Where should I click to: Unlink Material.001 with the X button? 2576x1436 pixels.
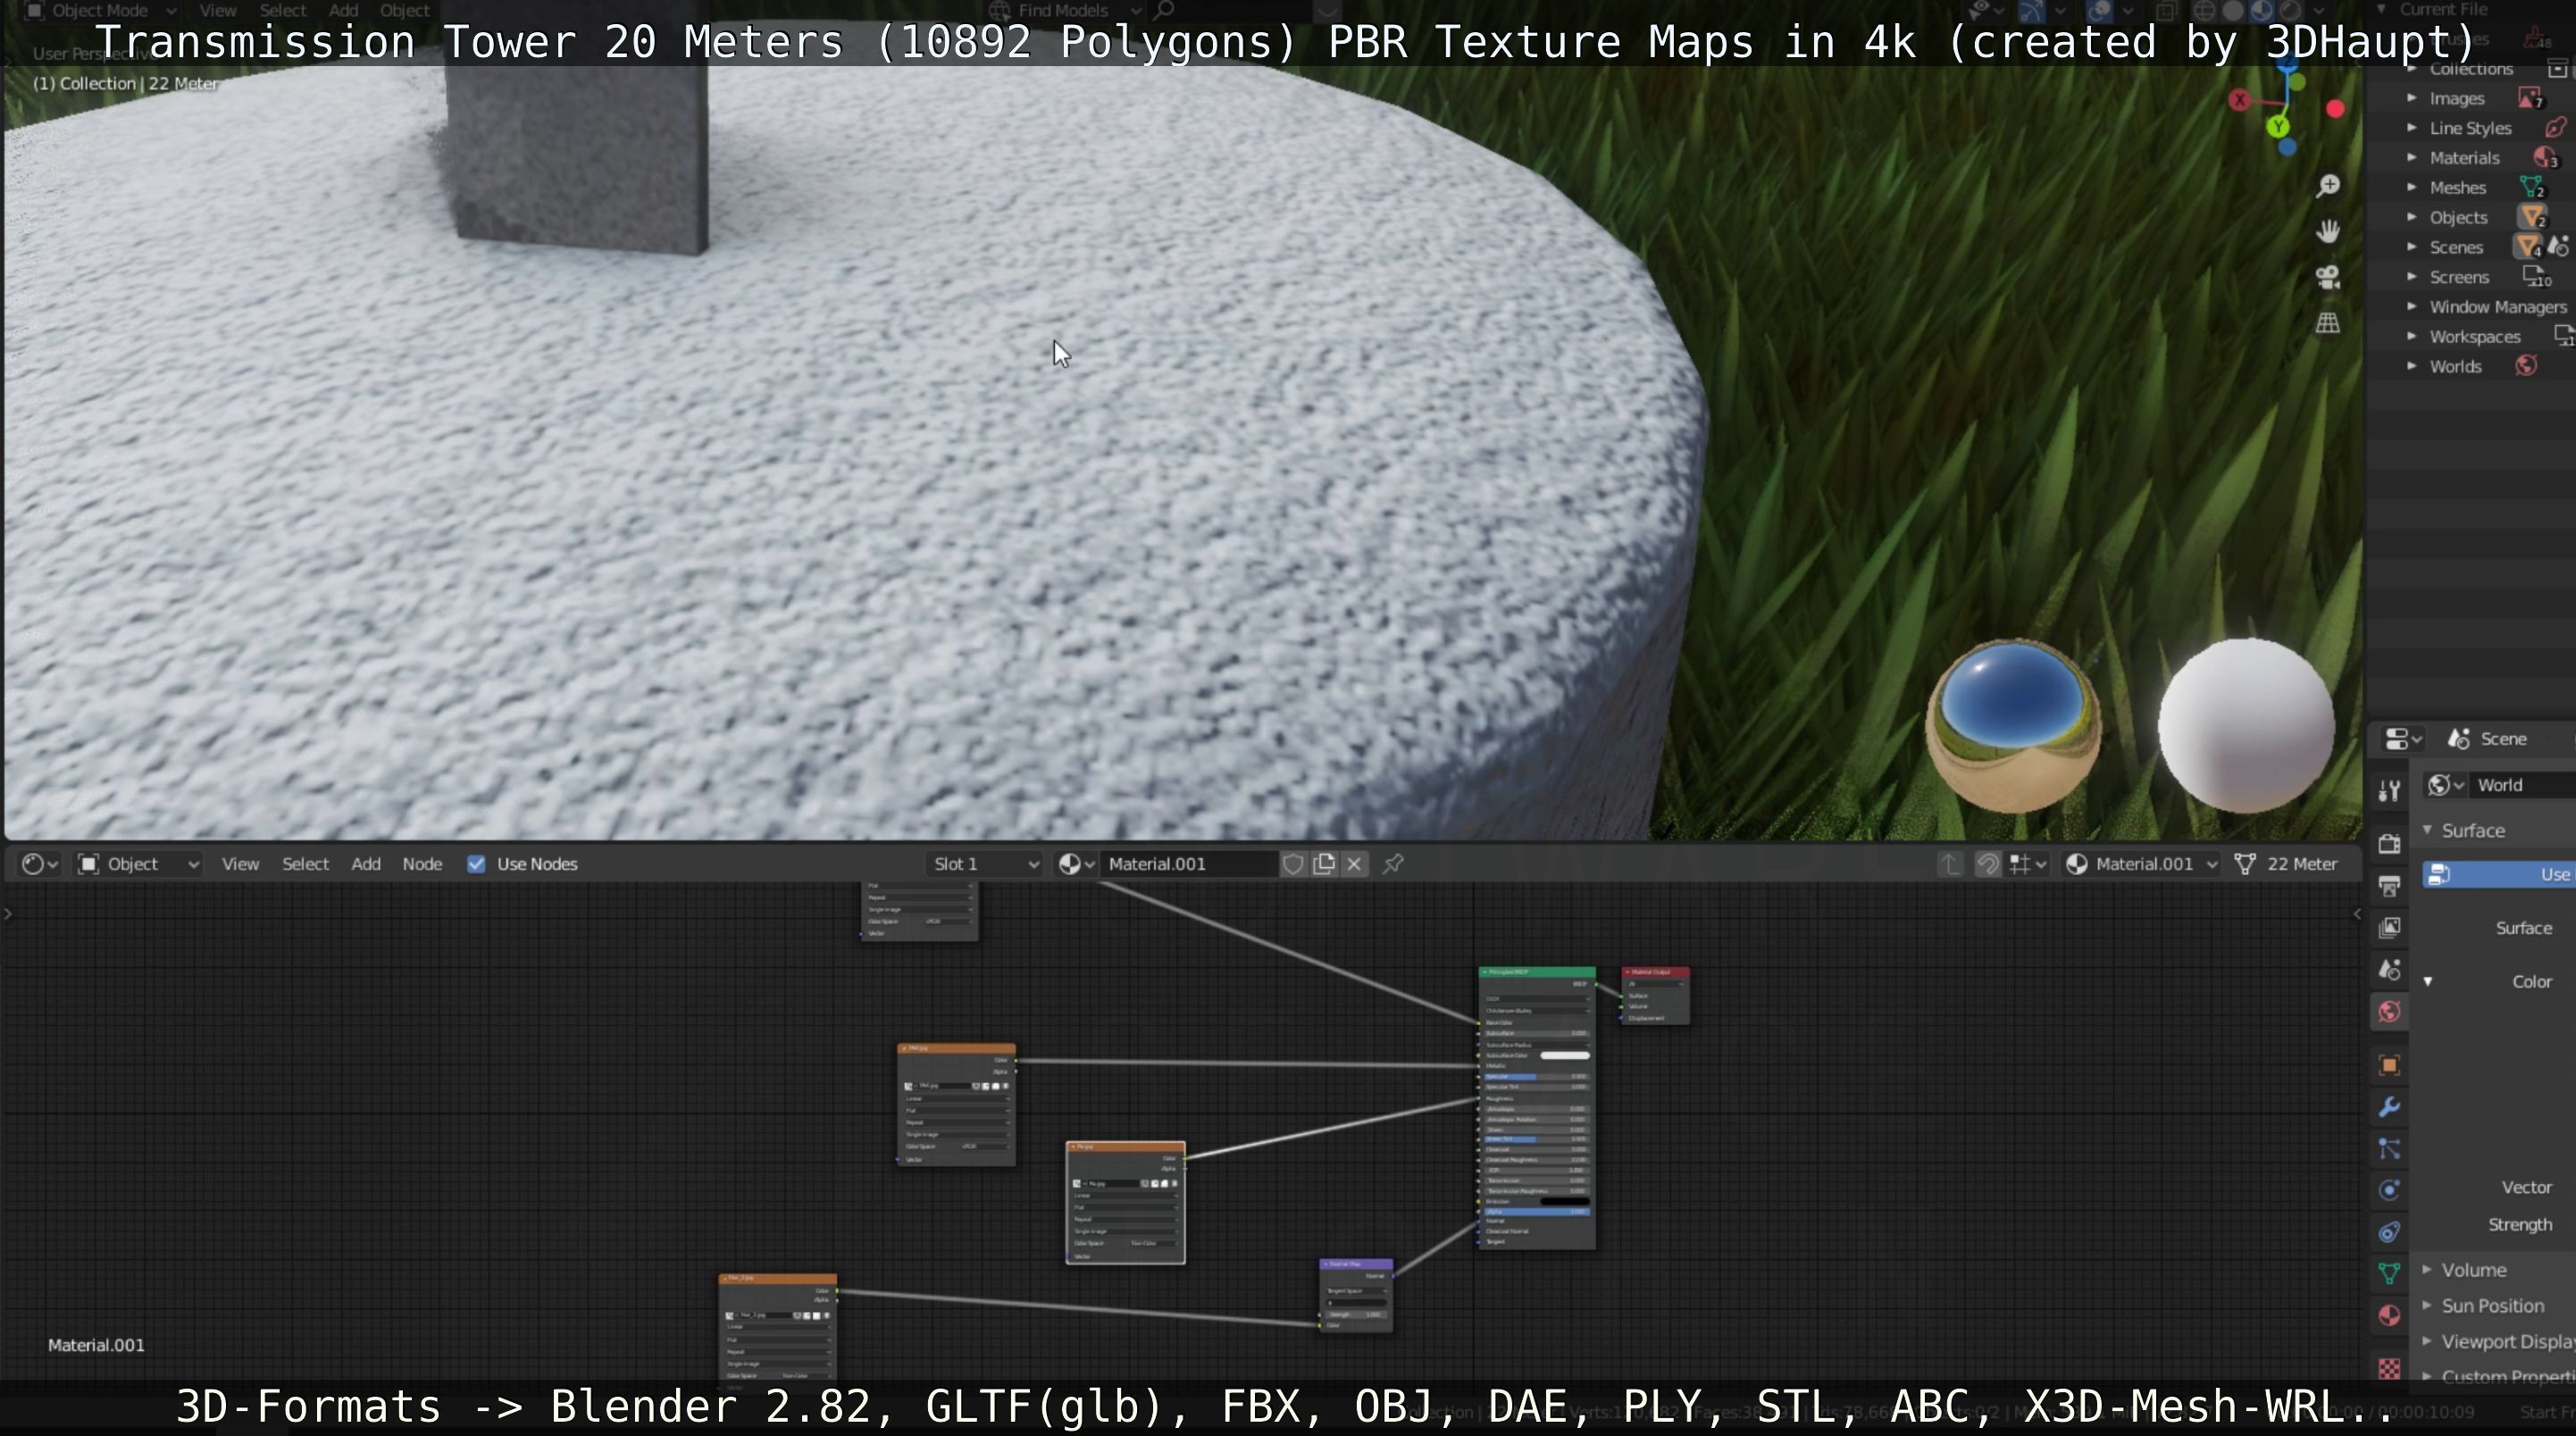[x=1354, y=864]
